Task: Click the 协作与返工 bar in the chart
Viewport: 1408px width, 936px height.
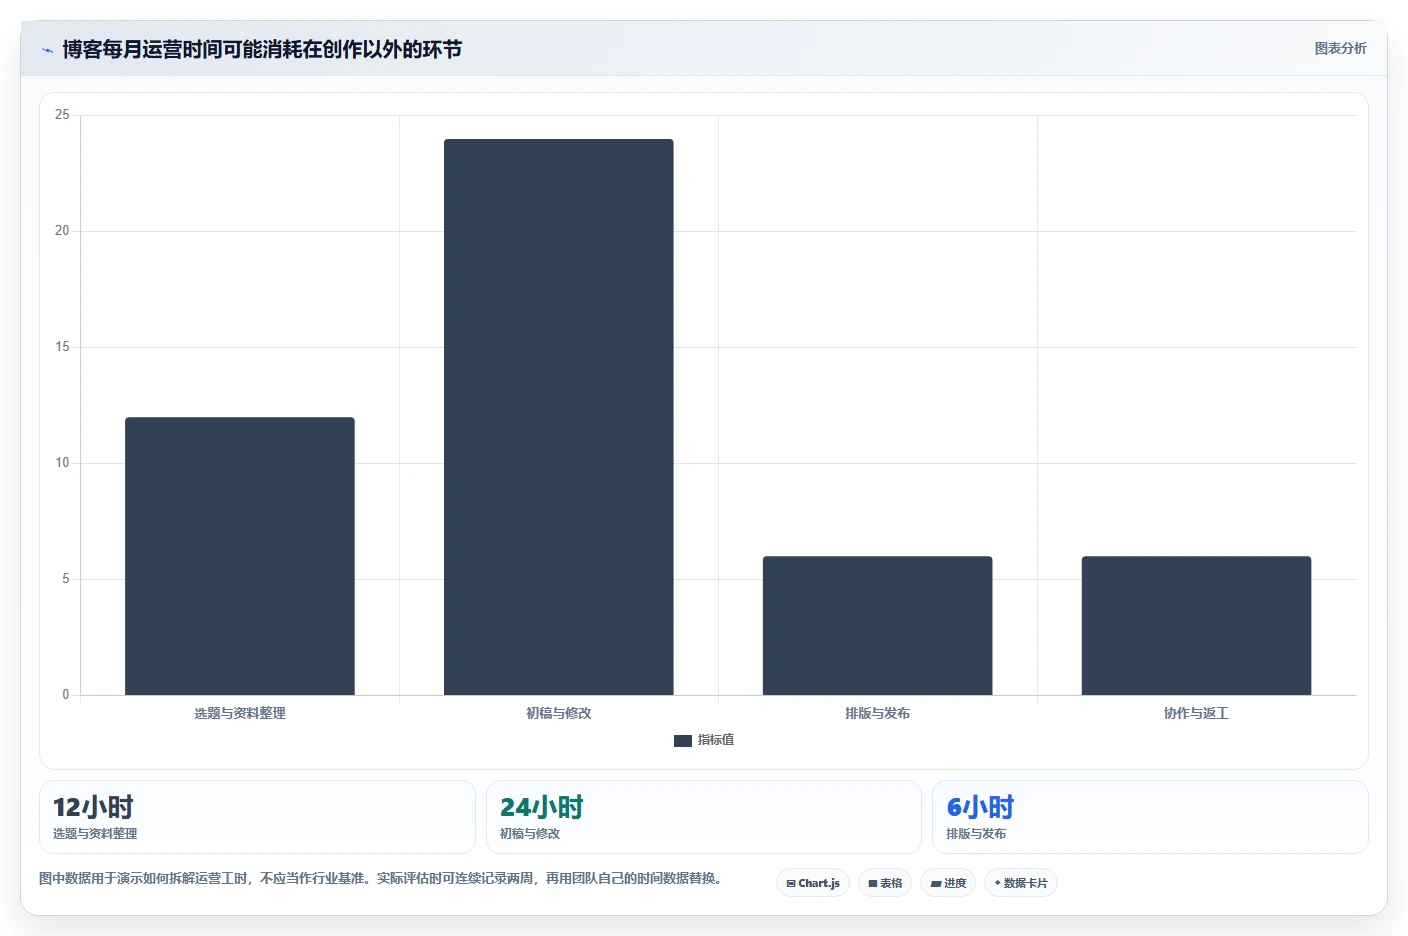Action: pyautogui.click(x=1196, y=626)
